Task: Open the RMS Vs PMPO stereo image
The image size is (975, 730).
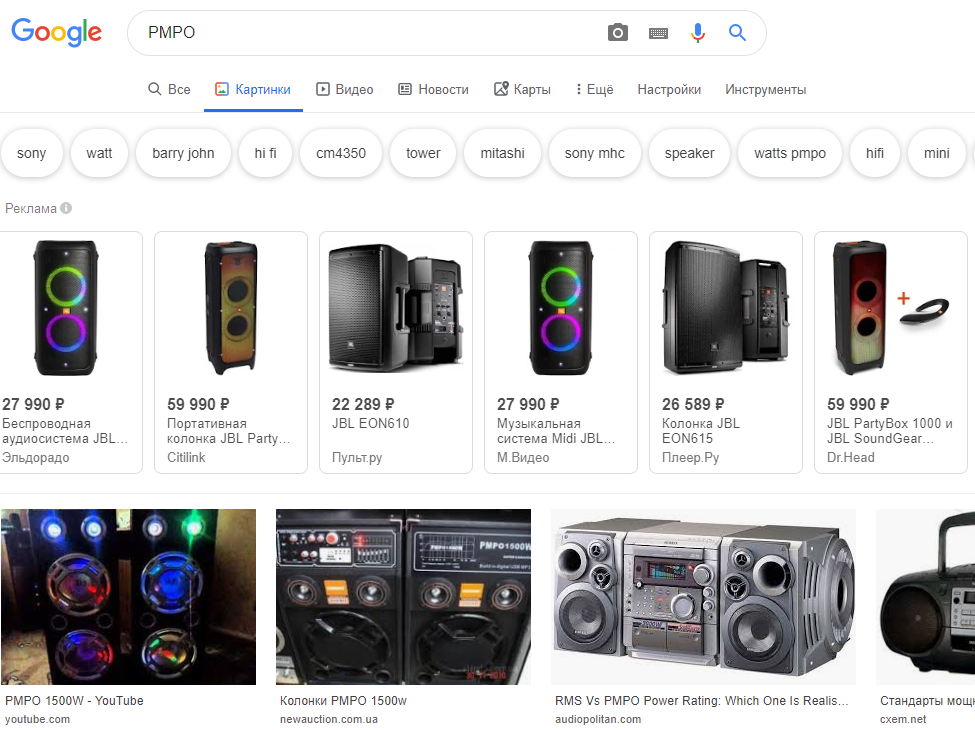Action: click(x=703, y=597)
